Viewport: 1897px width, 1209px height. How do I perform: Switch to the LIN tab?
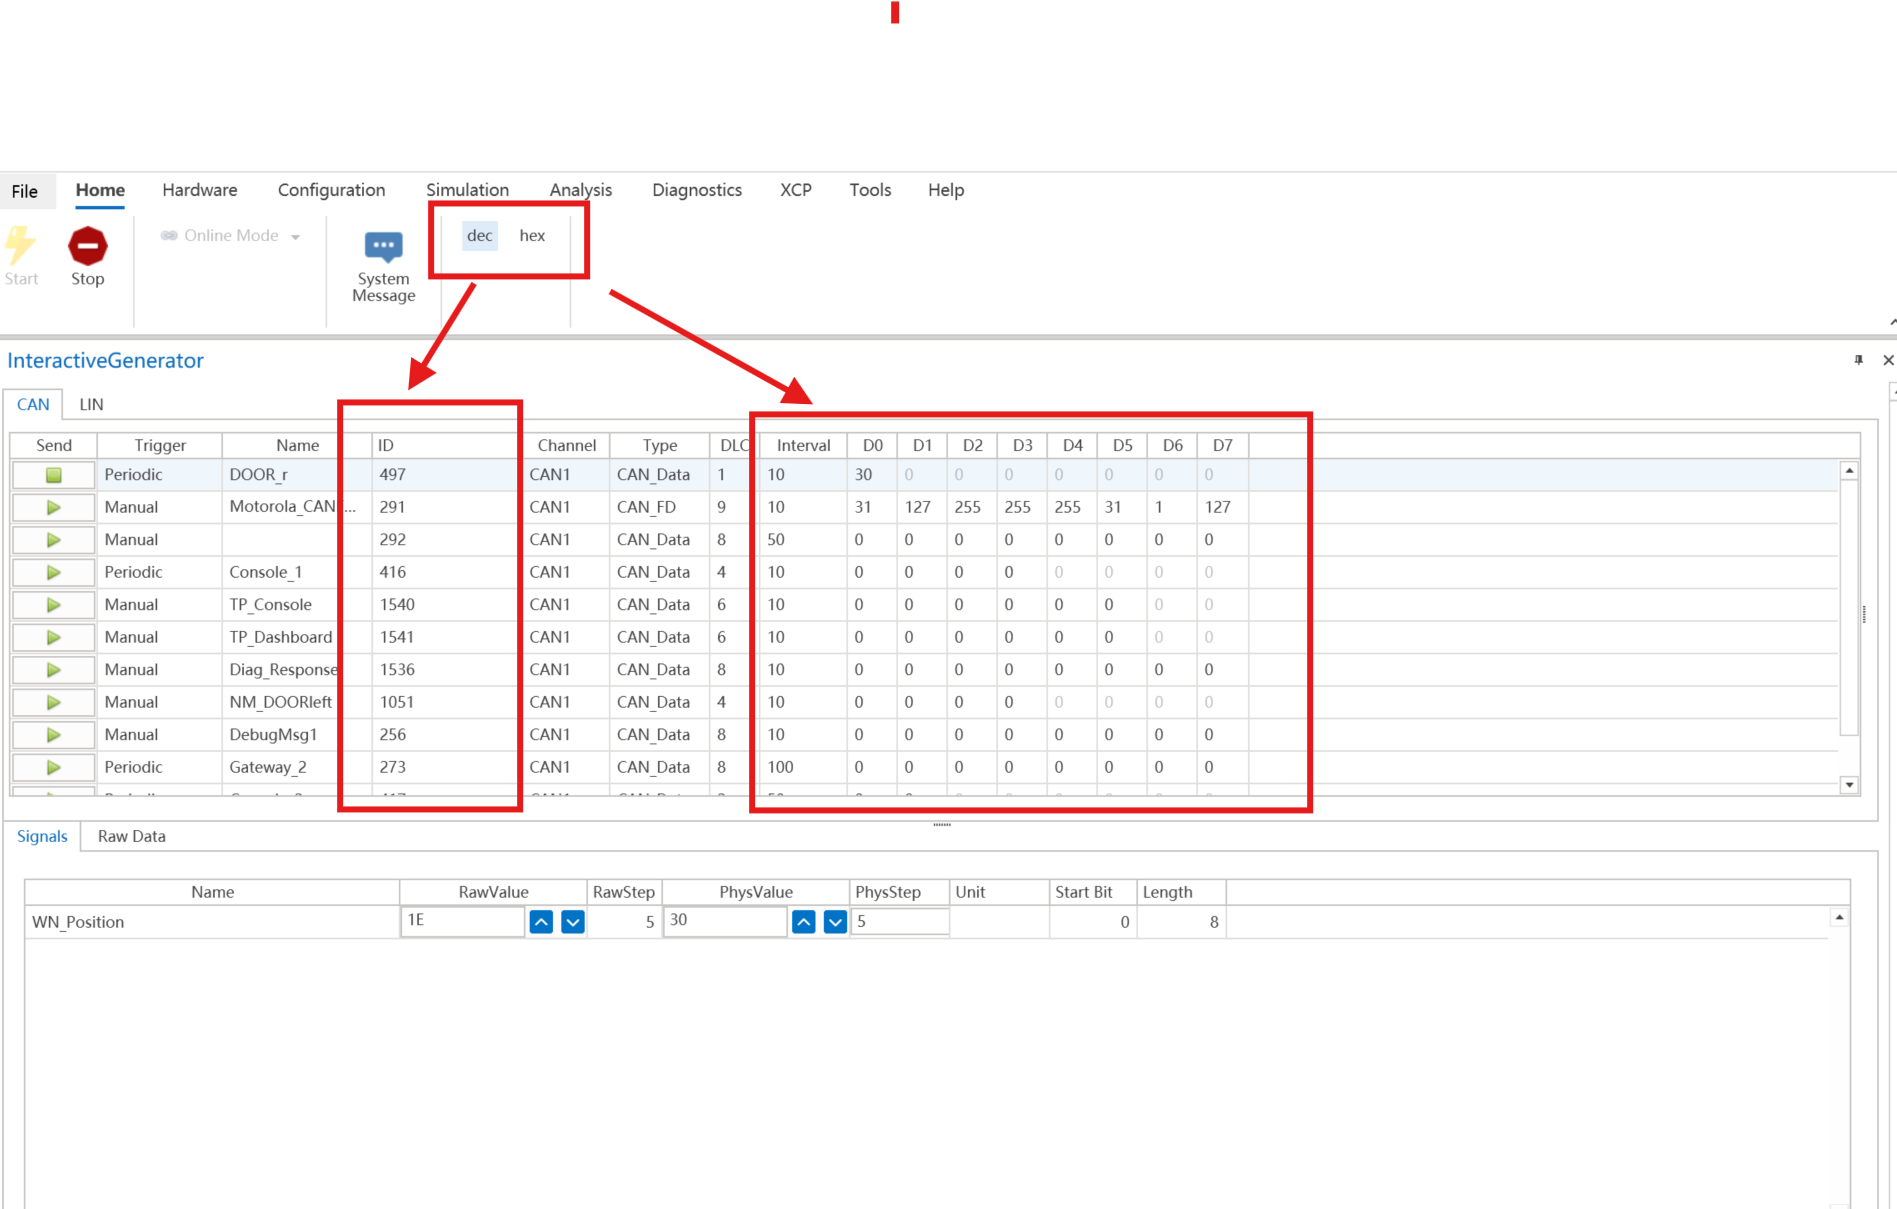pos(91,404)
